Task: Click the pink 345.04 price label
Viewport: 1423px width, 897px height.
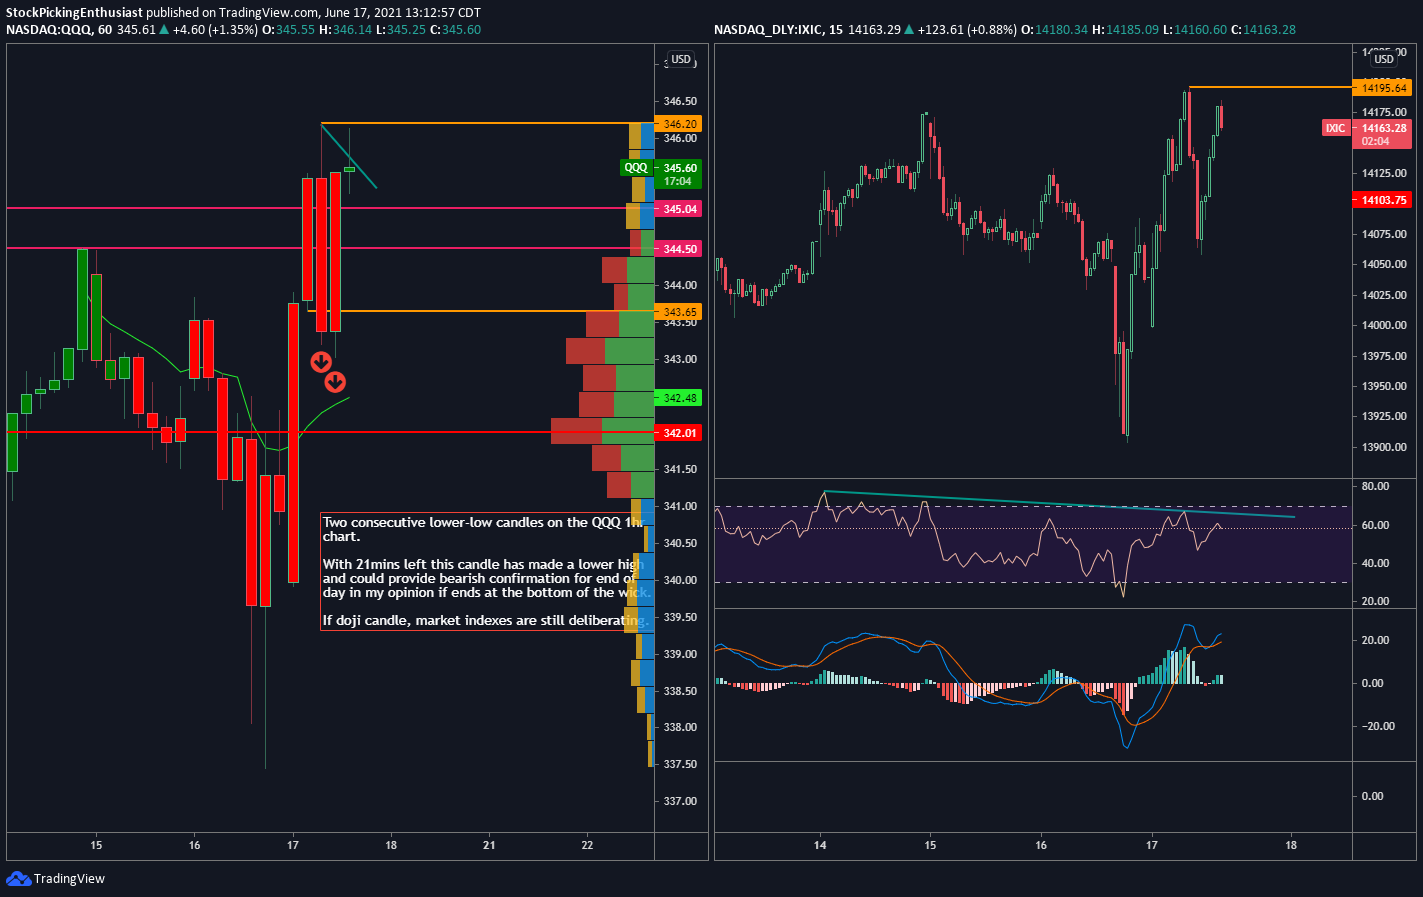Action: (679, 209)
